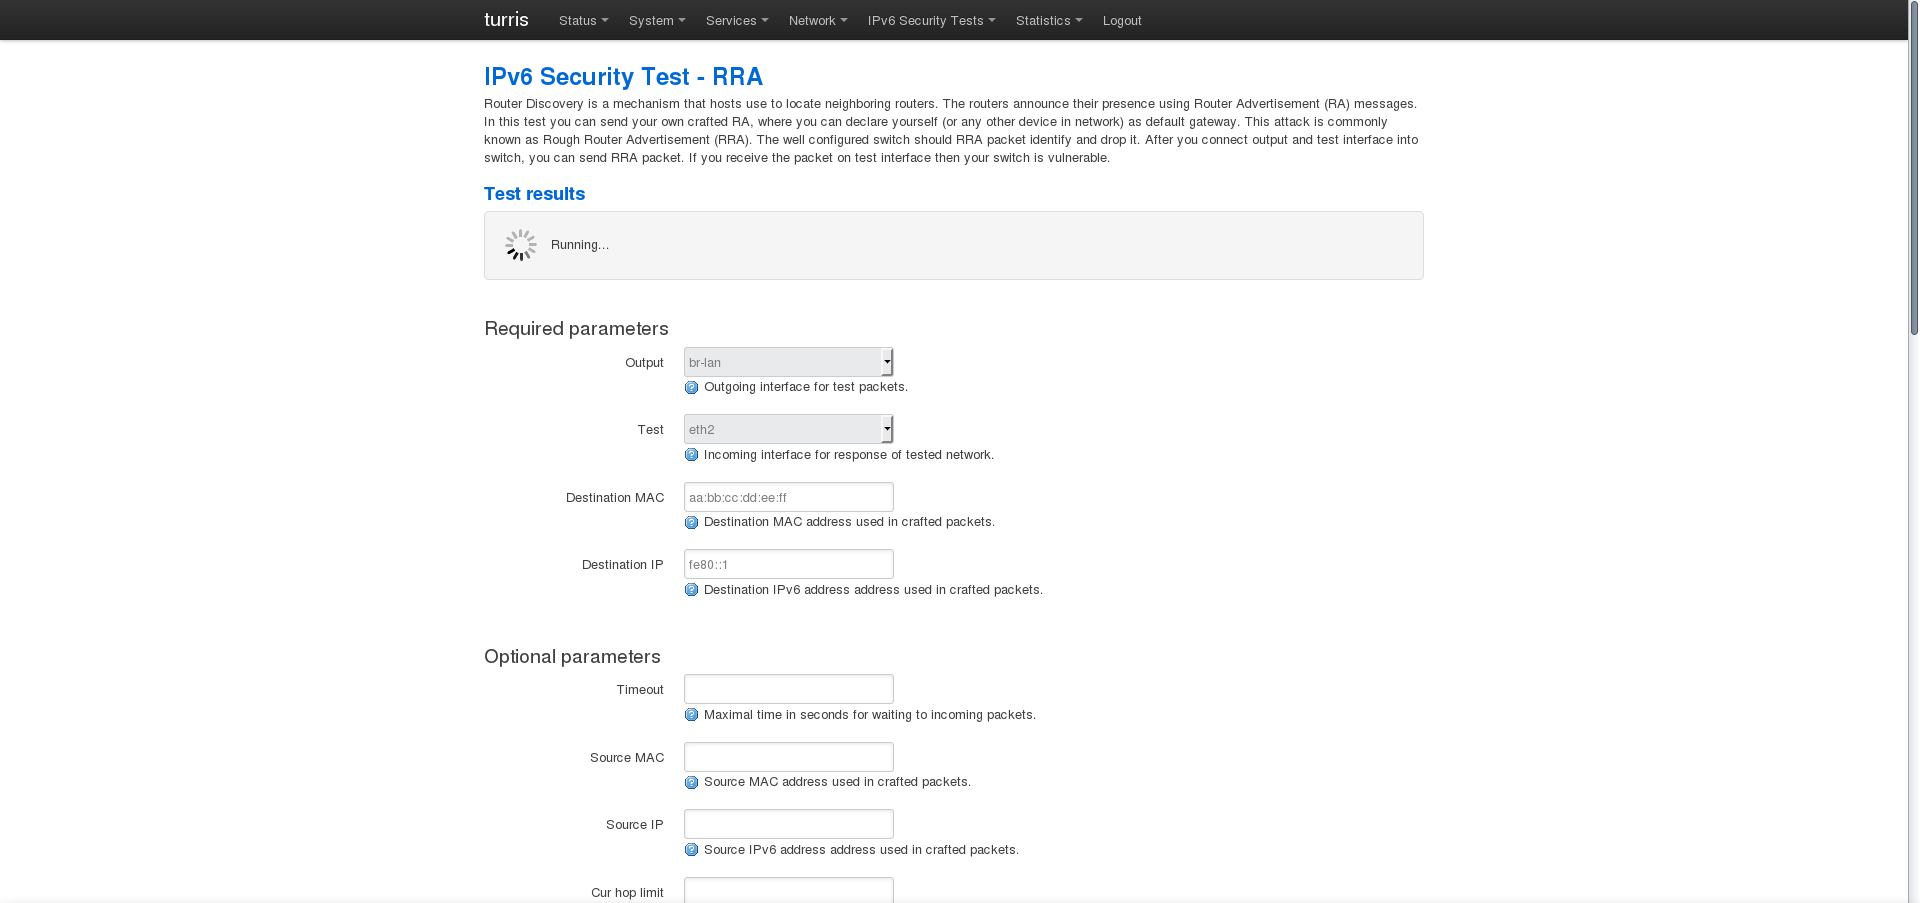Click the Destination MAC input field
The width and height of the screenshot is (1920, 903).
pyautogui.click(x=788, y=497)
